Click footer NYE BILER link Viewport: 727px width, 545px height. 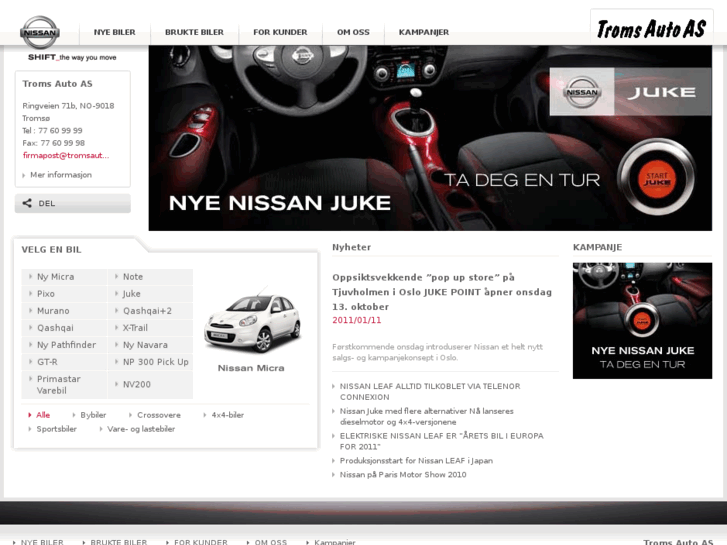42,542
